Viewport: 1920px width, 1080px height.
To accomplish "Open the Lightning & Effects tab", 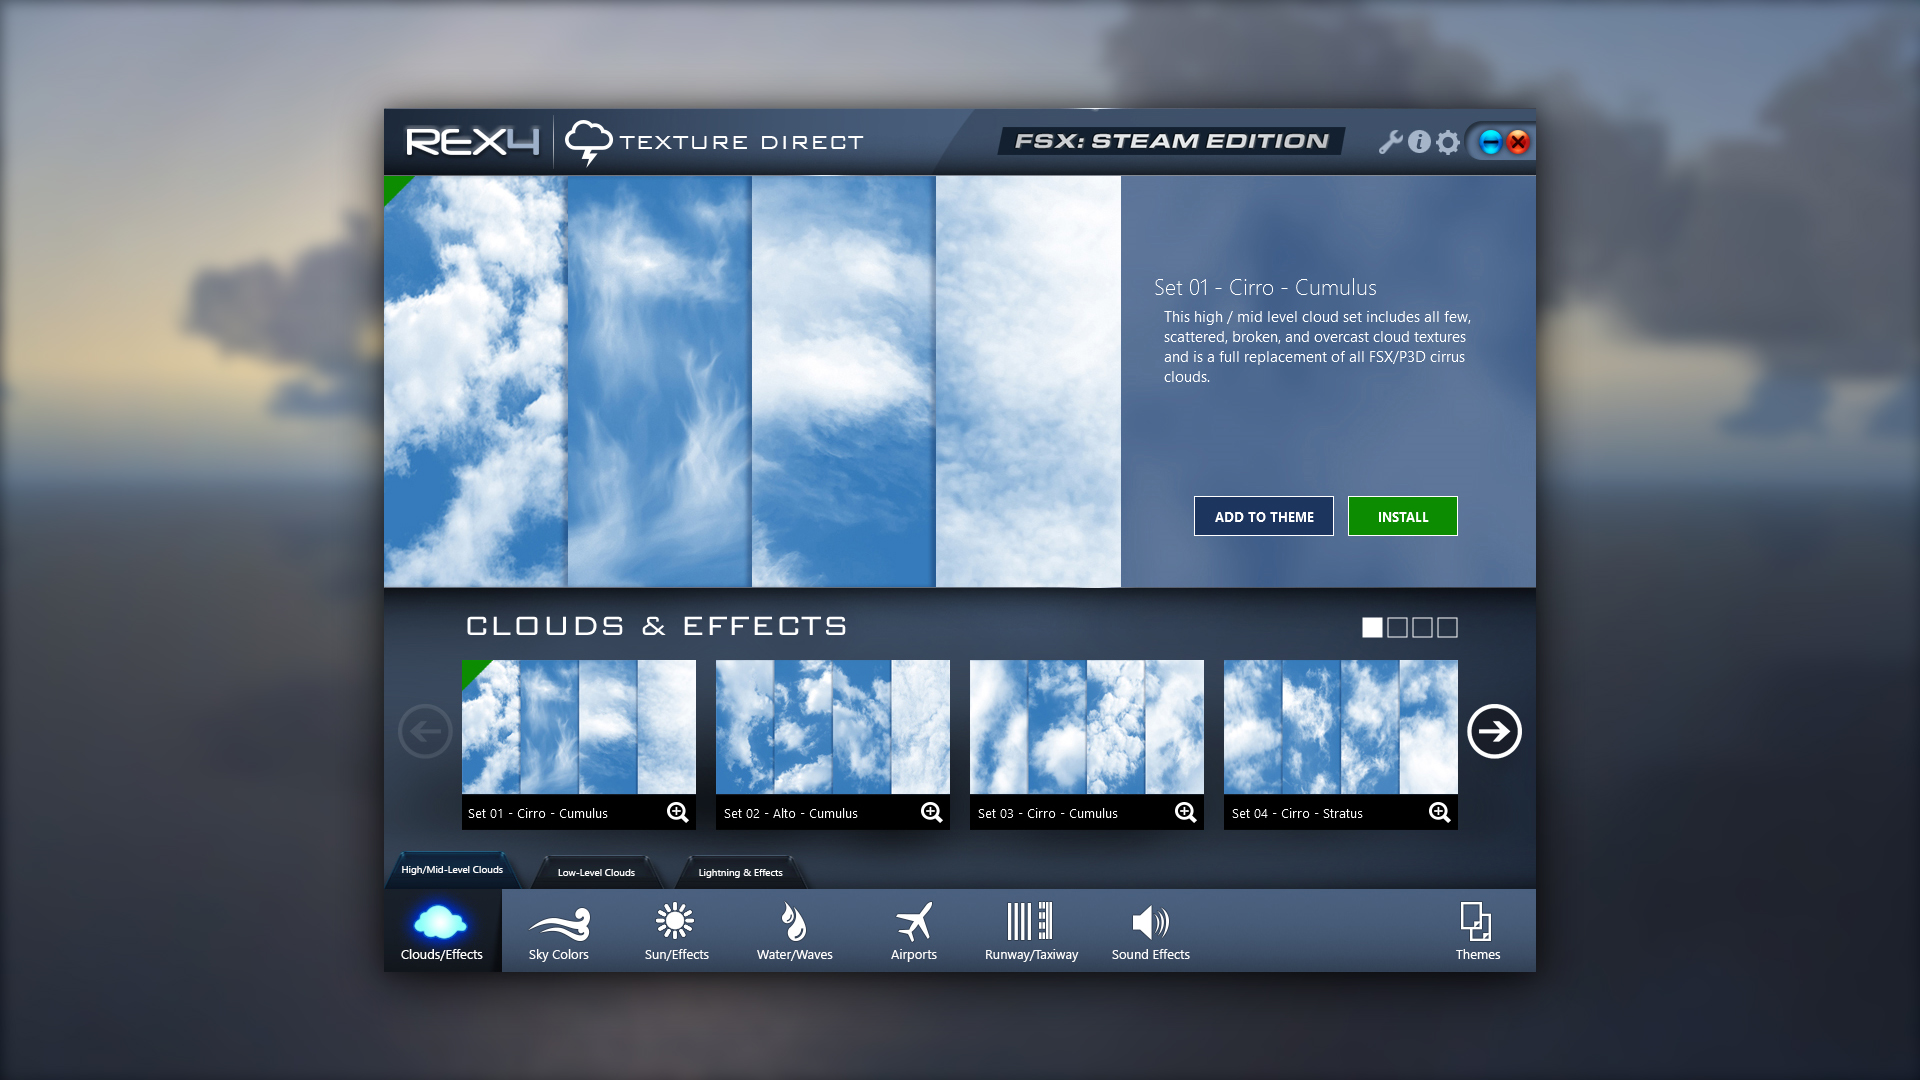I will (741, 872).
